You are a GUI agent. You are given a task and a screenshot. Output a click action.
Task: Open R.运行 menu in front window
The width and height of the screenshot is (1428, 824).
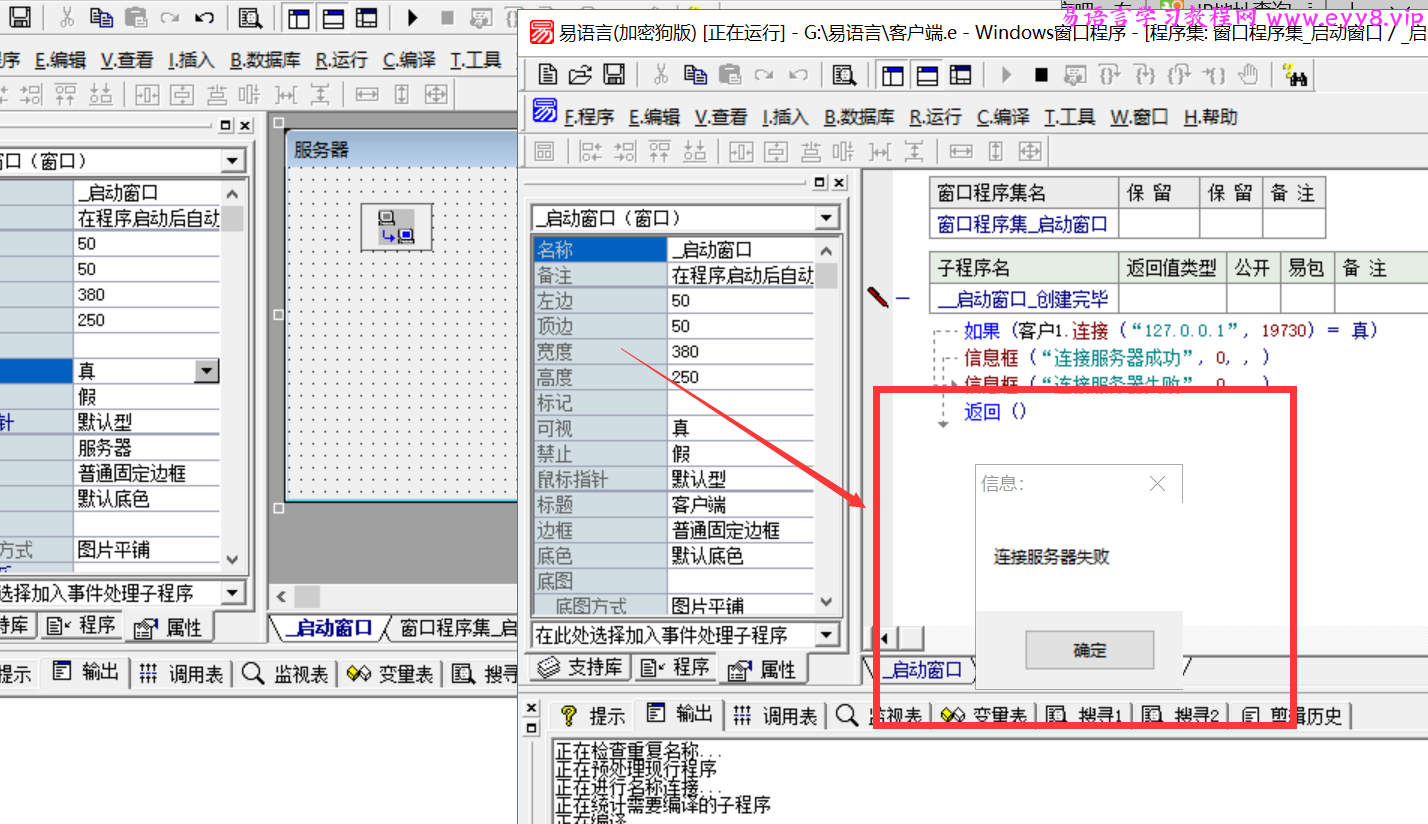935,117
